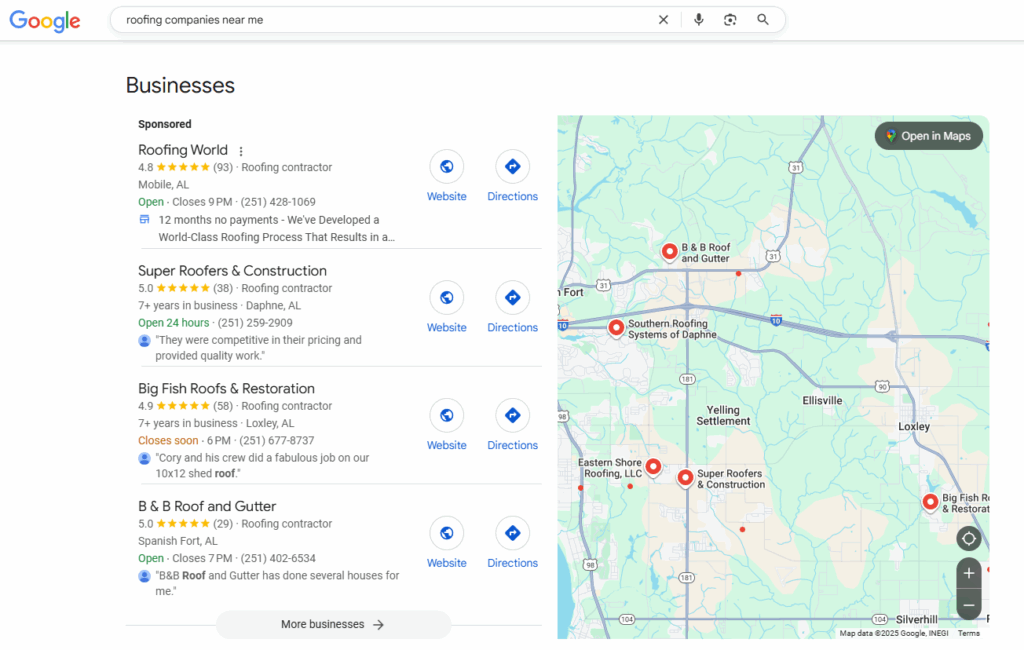
Task: Open B & B Roof and Gutter website icon
Action: click(447, 533)
